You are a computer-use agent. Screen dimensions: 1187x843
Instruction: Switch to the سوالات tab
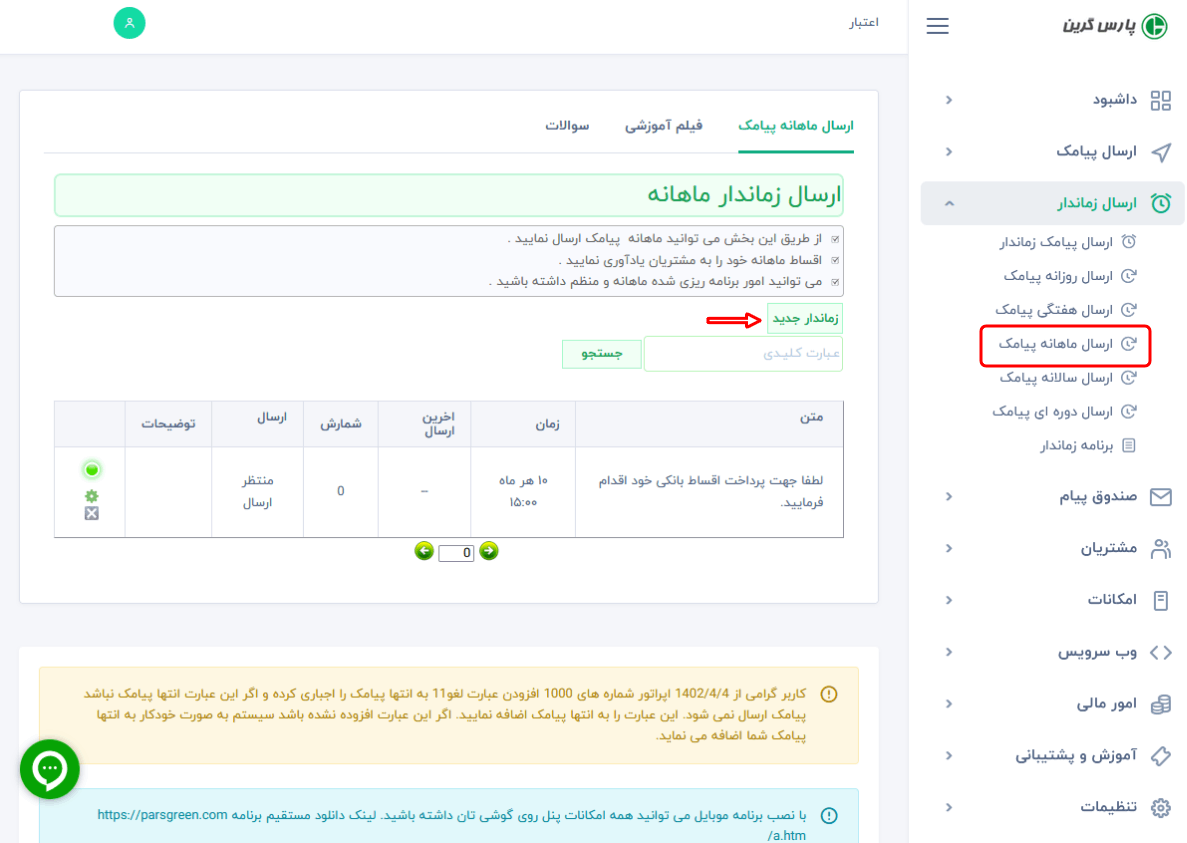[x=567, y=126]
